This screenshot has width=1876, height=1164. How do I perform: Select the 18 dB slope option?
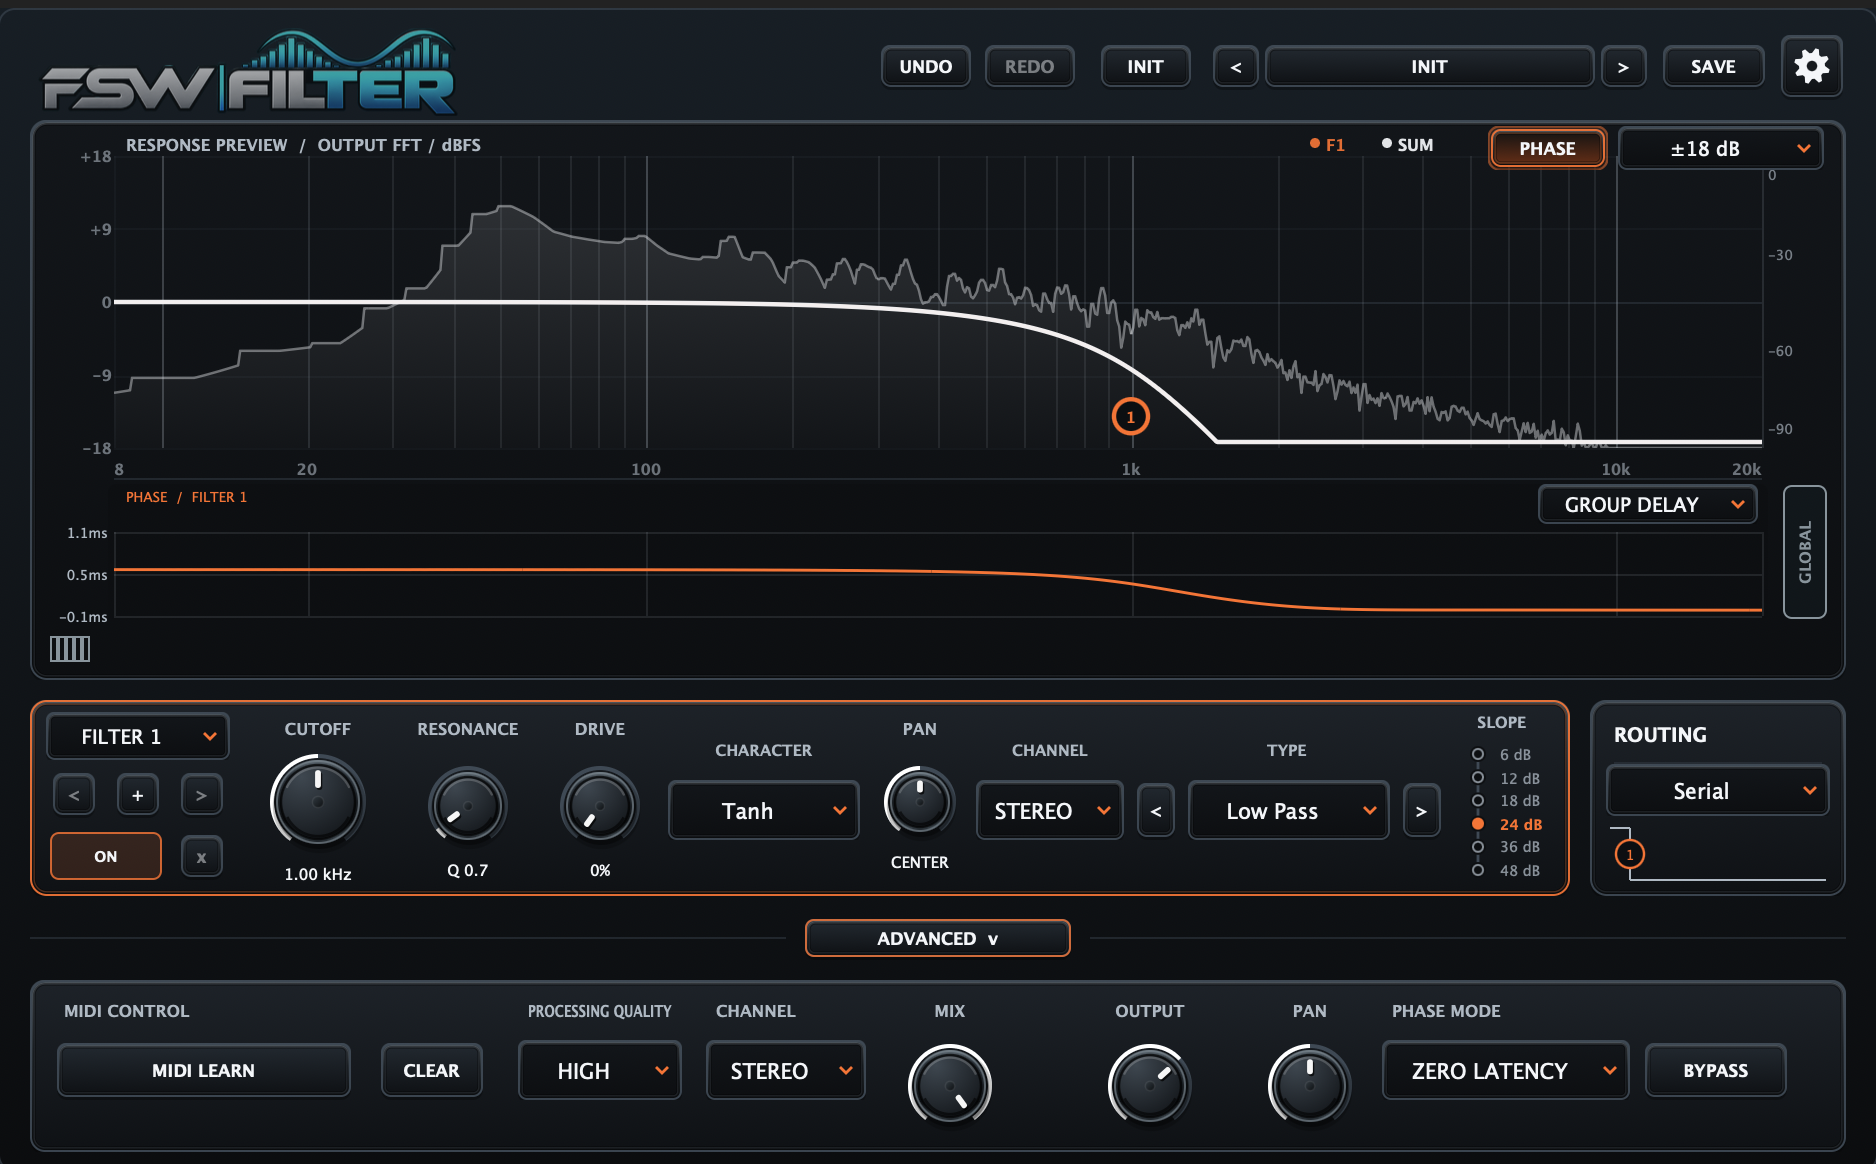(1505, 800)
